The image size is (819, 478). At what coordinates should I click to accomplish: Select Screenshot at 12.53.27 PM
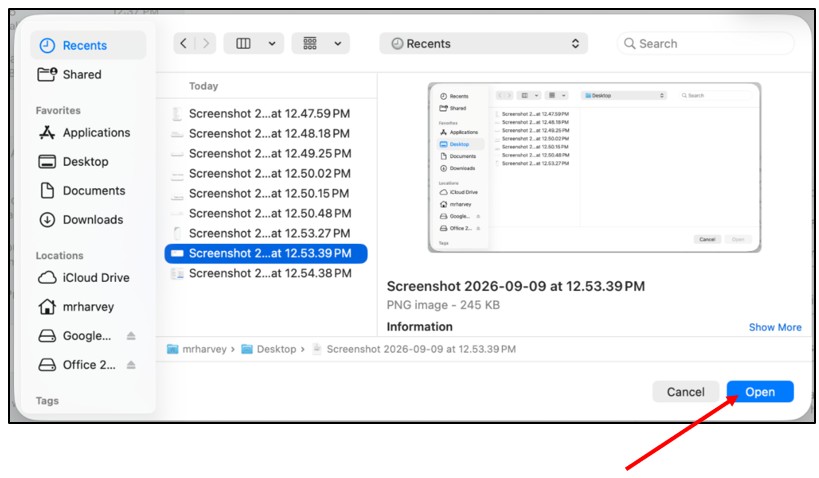[x=266, y=233]
